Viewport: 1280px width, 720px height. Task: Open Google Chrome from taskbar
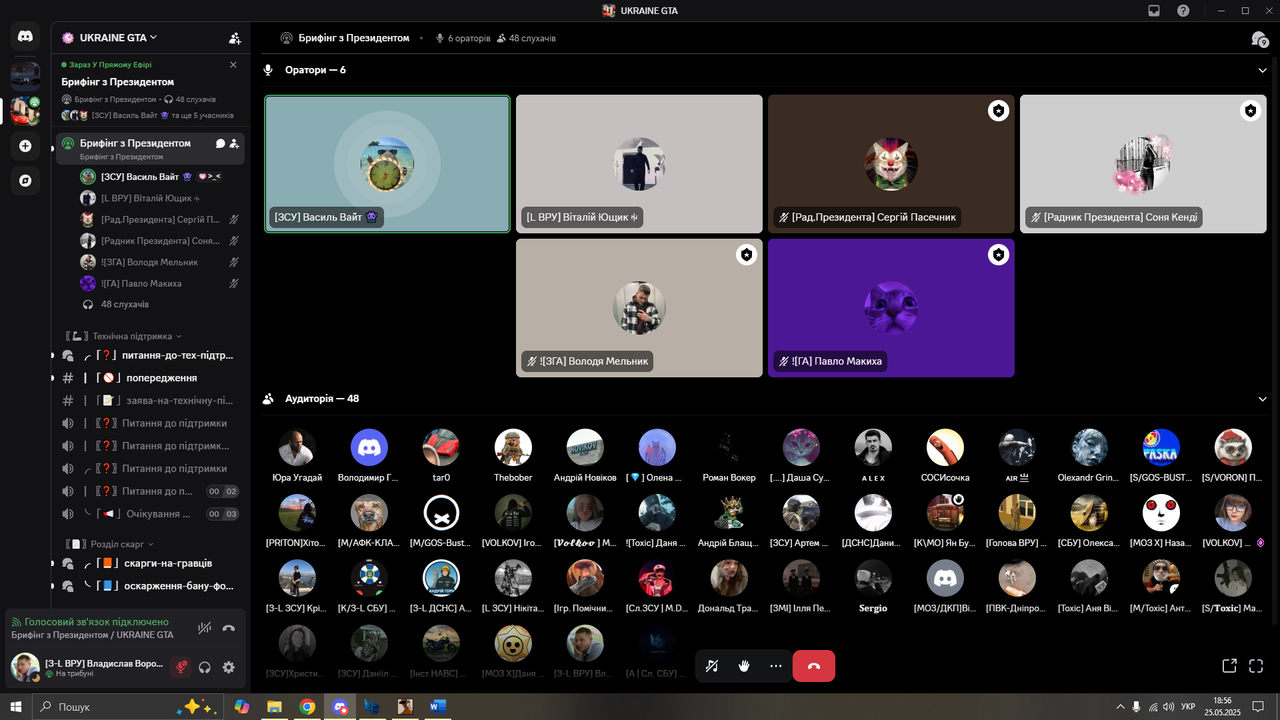click(x=307, y=707)
